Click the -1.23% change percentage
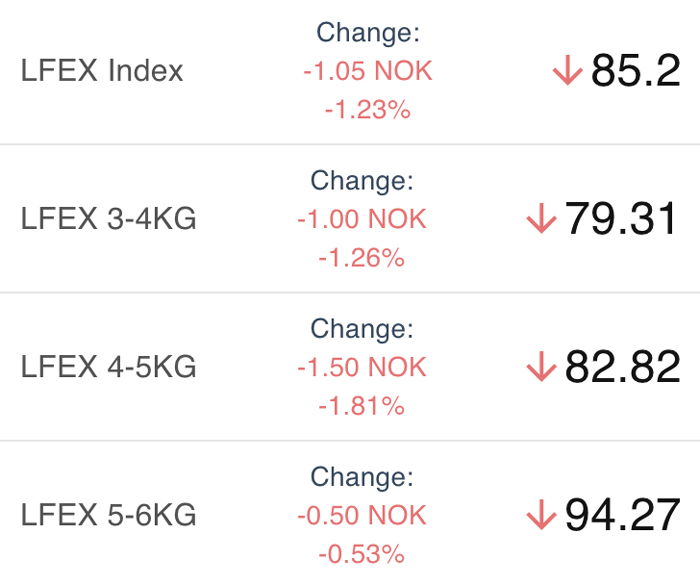700x585 pixels. (367, 109)
